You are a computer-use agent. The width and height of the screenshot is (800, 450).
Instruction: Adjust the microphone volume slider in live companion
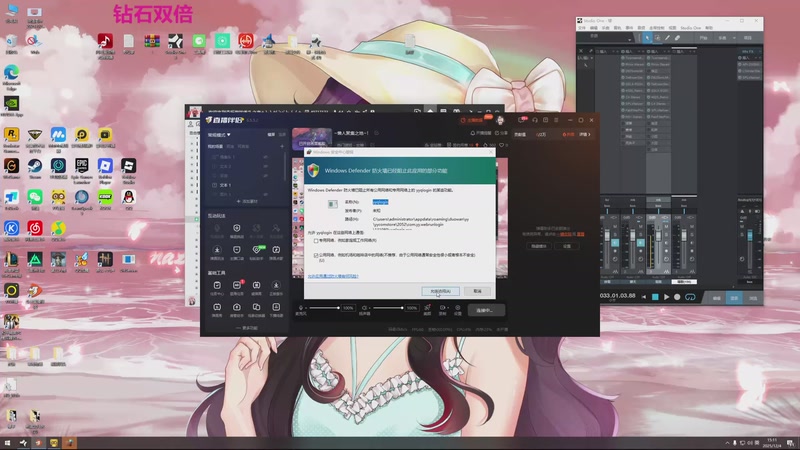click(x=324, y=308)
